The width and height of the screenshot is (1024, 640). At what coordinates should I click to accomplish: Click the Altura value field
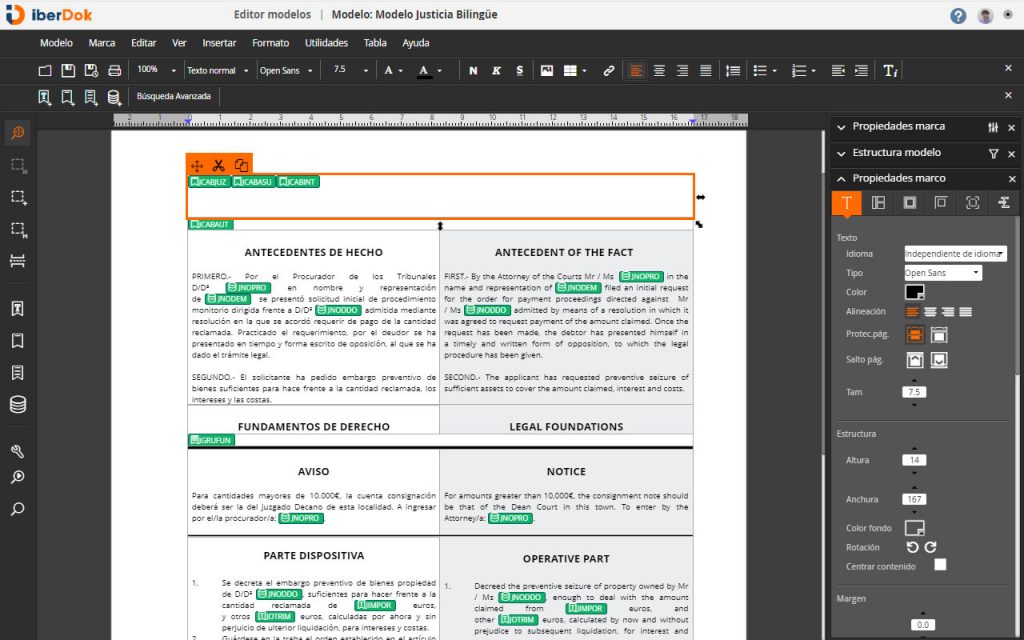(x=914, y=460)
